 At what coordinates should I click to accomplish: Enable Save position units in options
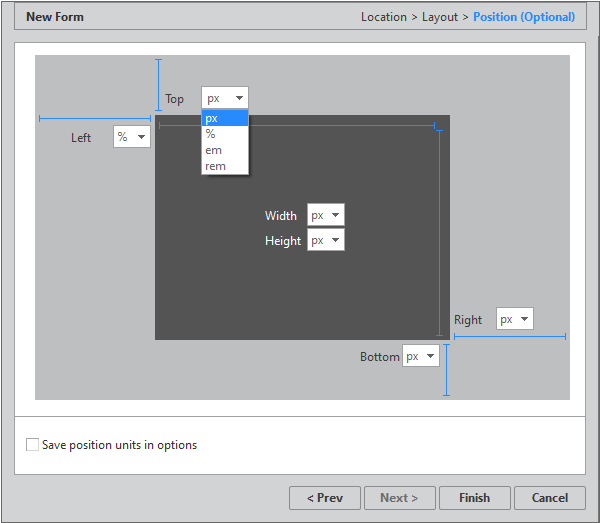[x=33, y=445]
